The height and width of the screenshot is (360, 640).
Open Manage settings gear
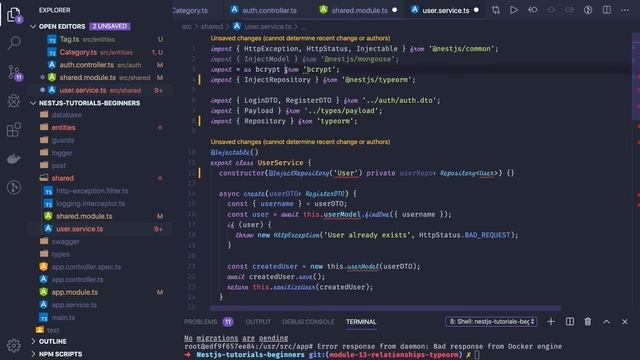14,346
